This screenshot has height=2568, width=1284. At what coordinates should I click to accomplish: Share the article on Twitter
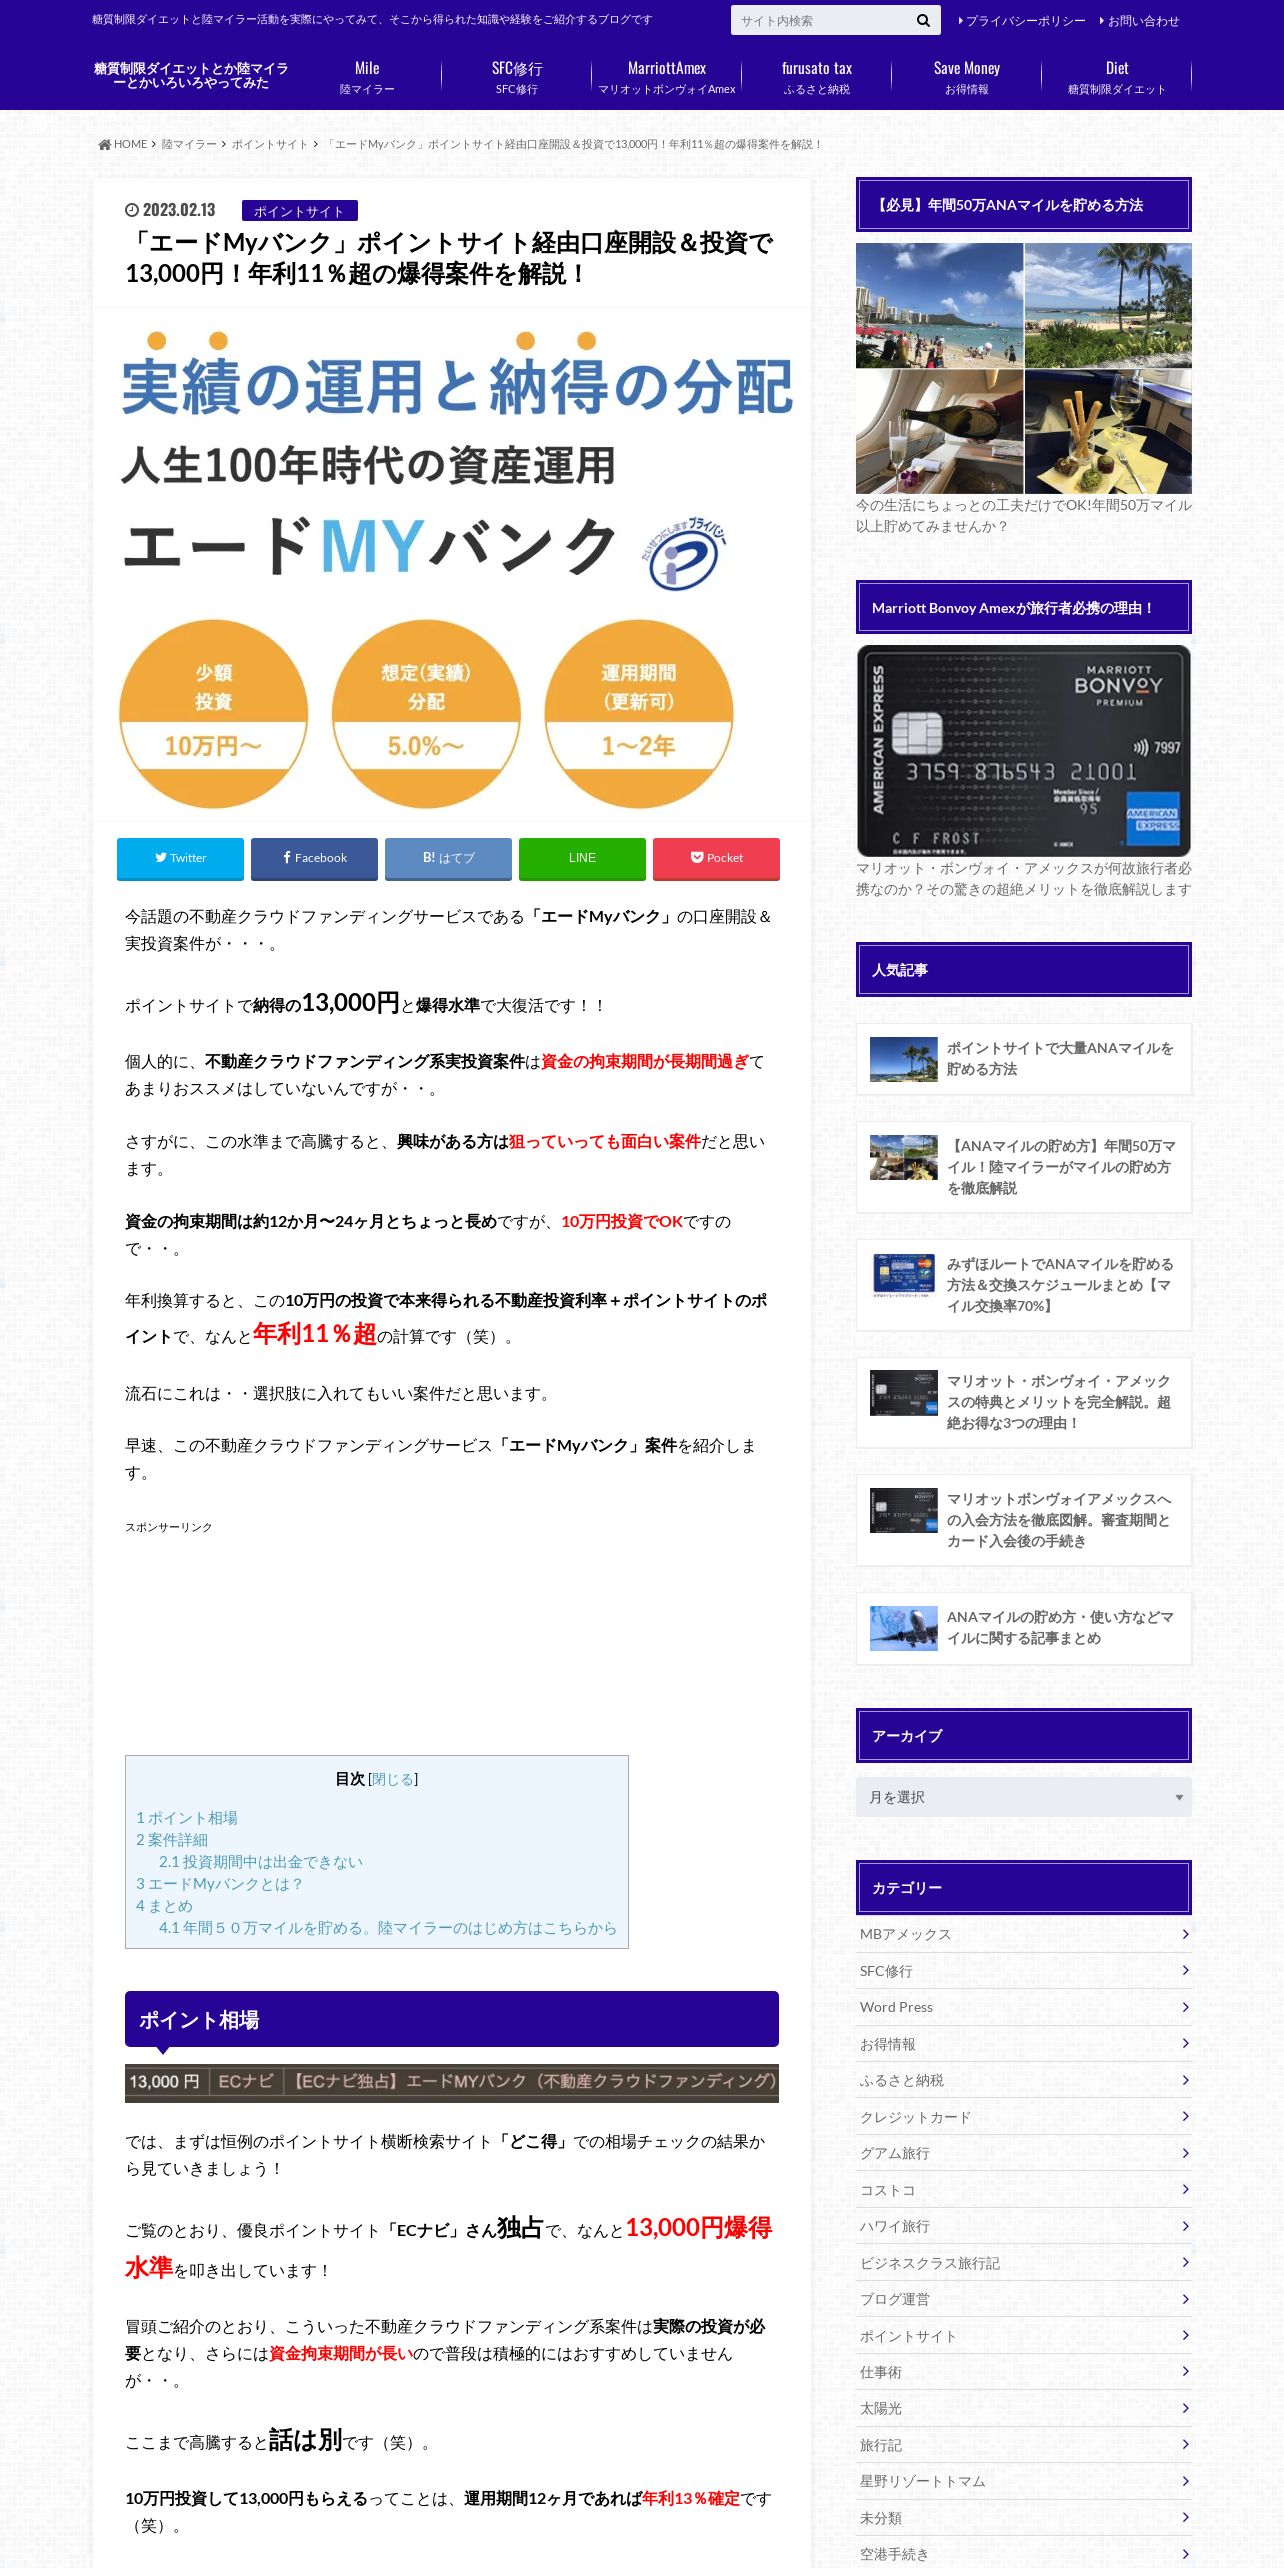tap(180, 858)
